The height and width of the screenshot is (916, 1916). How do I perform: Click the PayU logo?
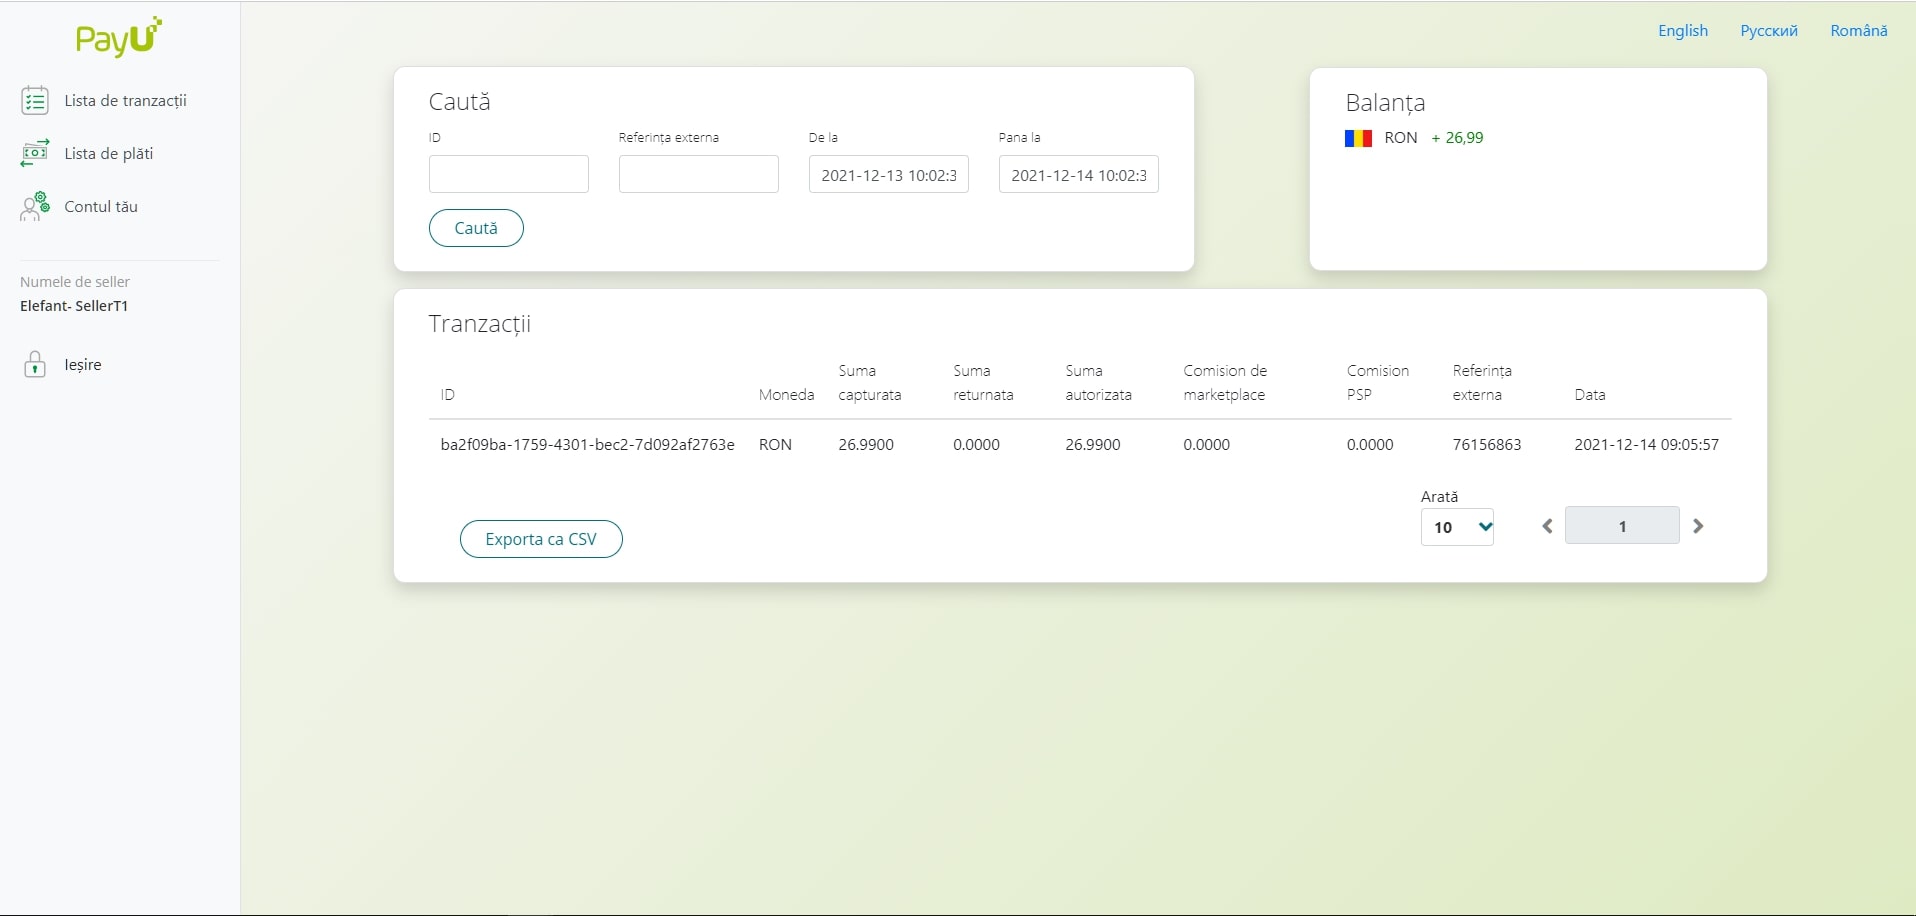tap(118, 37)
